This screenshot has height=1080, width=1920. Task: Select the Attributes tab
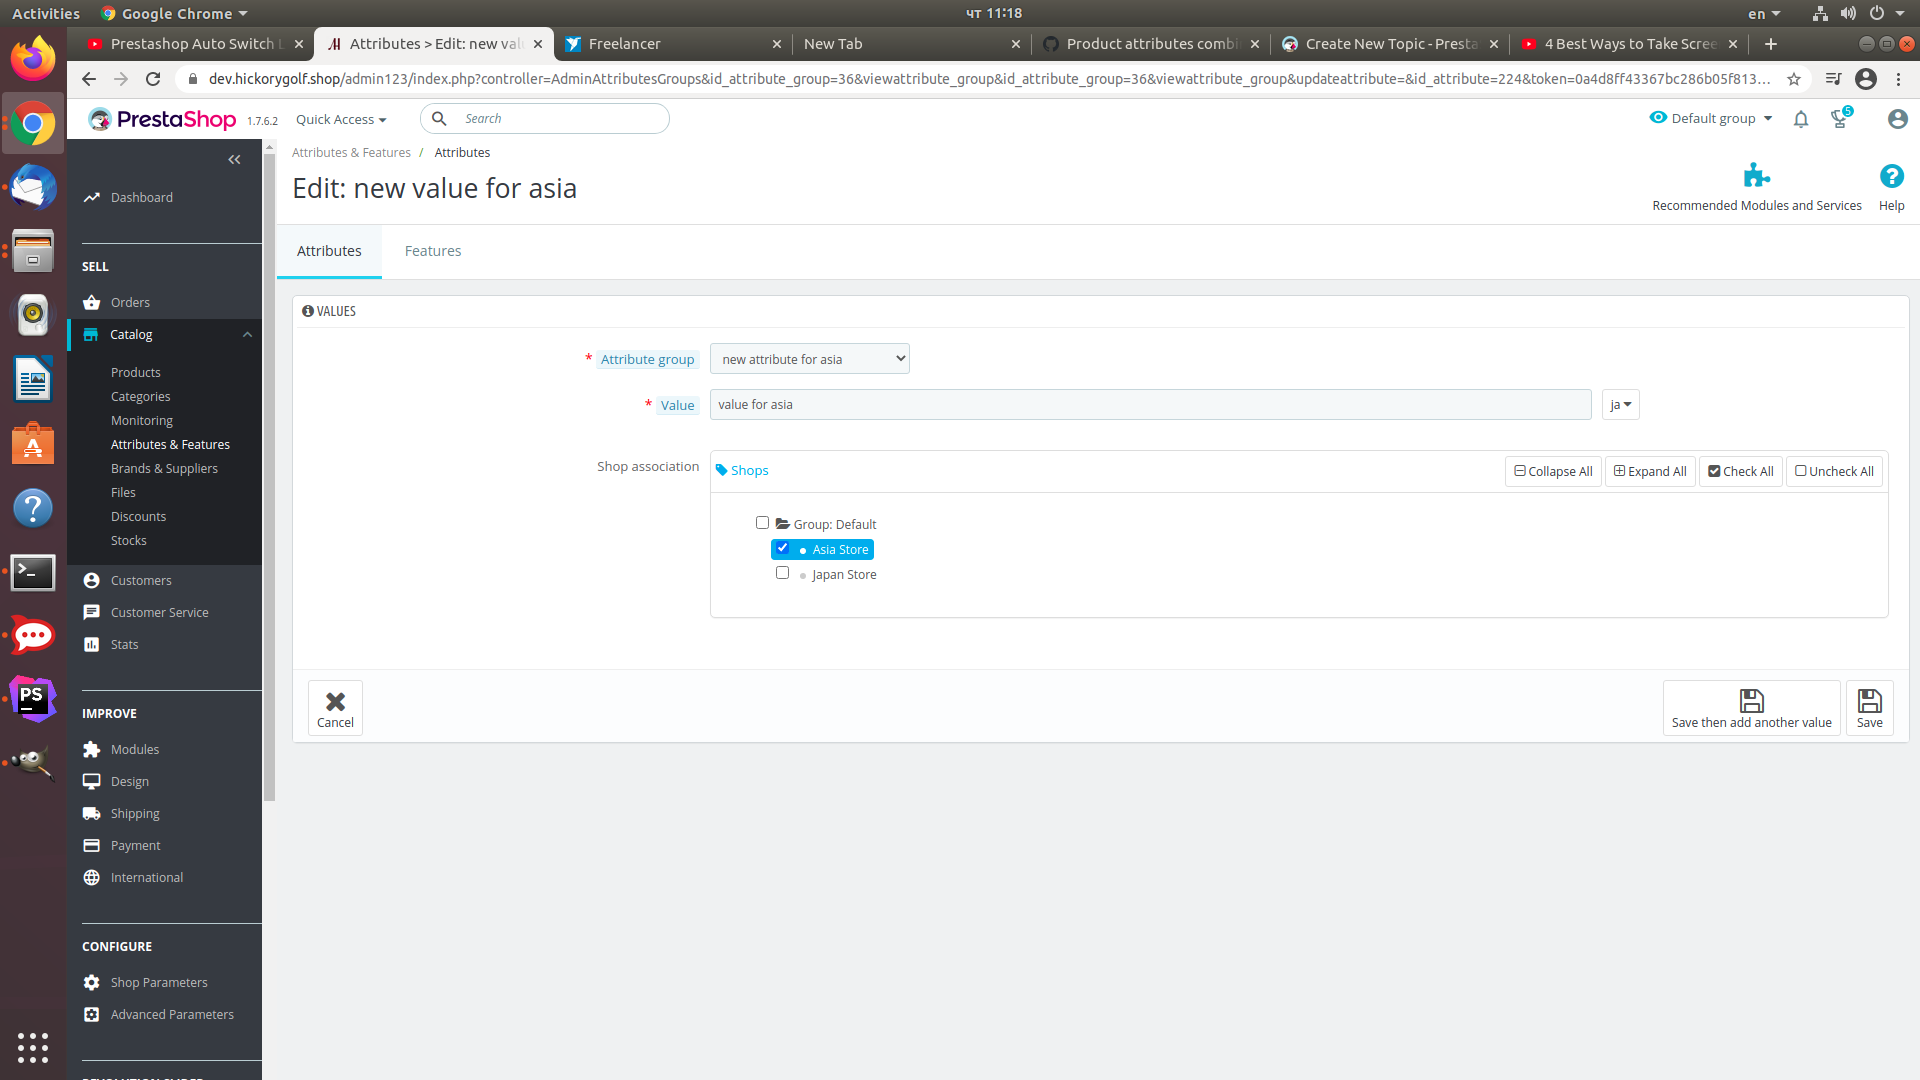click(329, 251)
